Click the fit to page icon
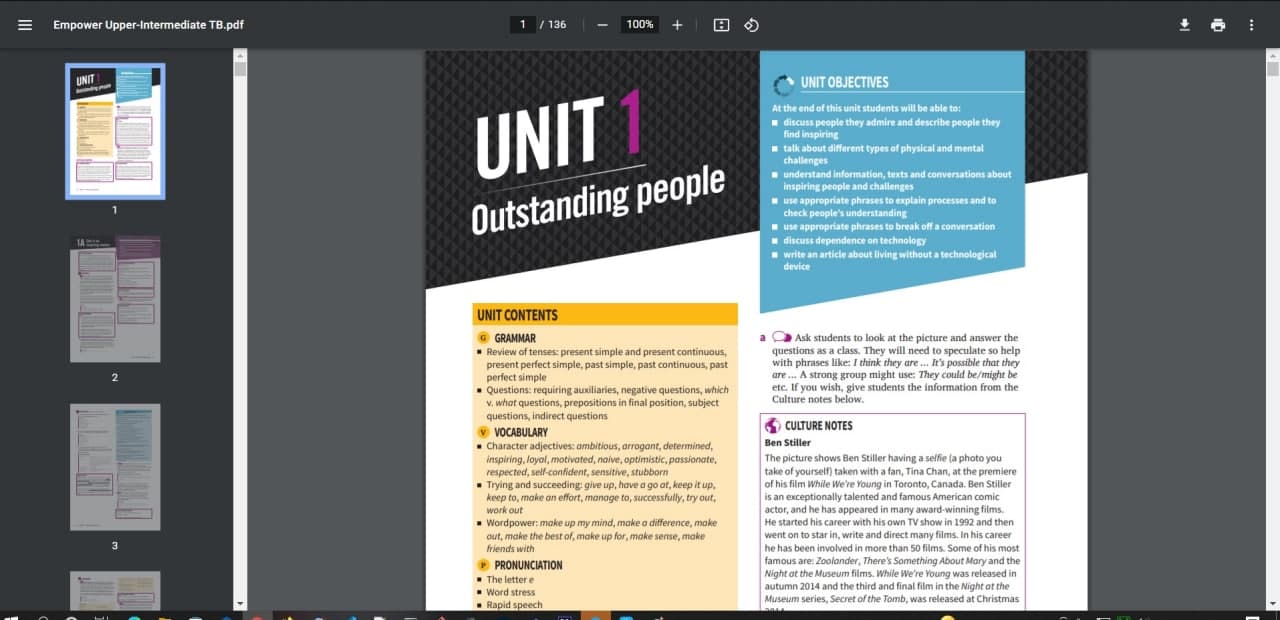This screenshot has width=1280, height=620. point(721,25)
